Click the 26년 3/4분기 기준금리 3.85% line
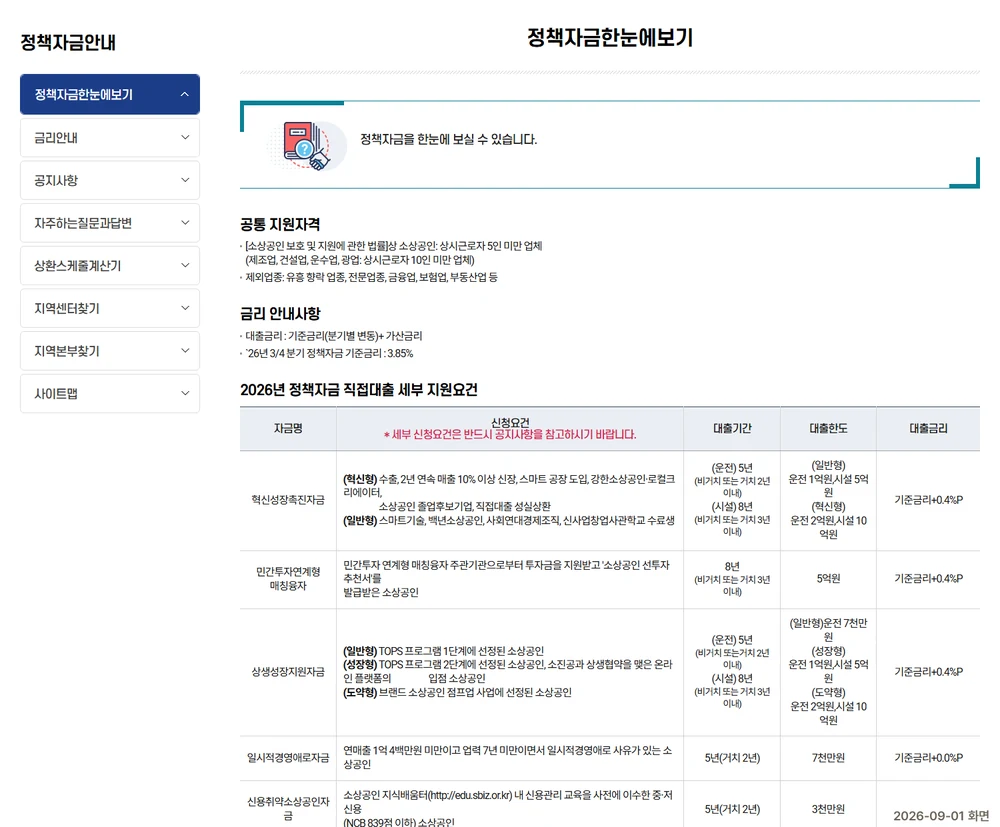Viewport: 1000px width, 827px height. tap(329, 354)
